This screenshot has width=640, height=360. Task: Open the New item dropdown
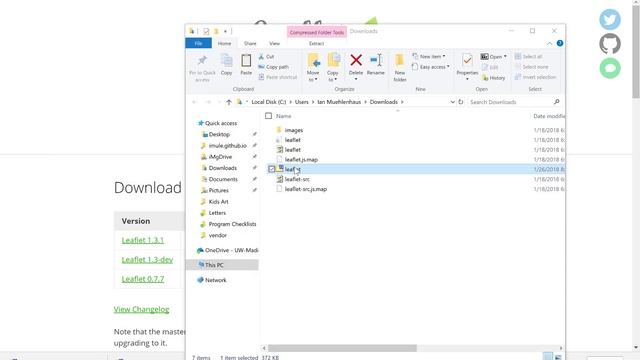(x=429, y=56)
